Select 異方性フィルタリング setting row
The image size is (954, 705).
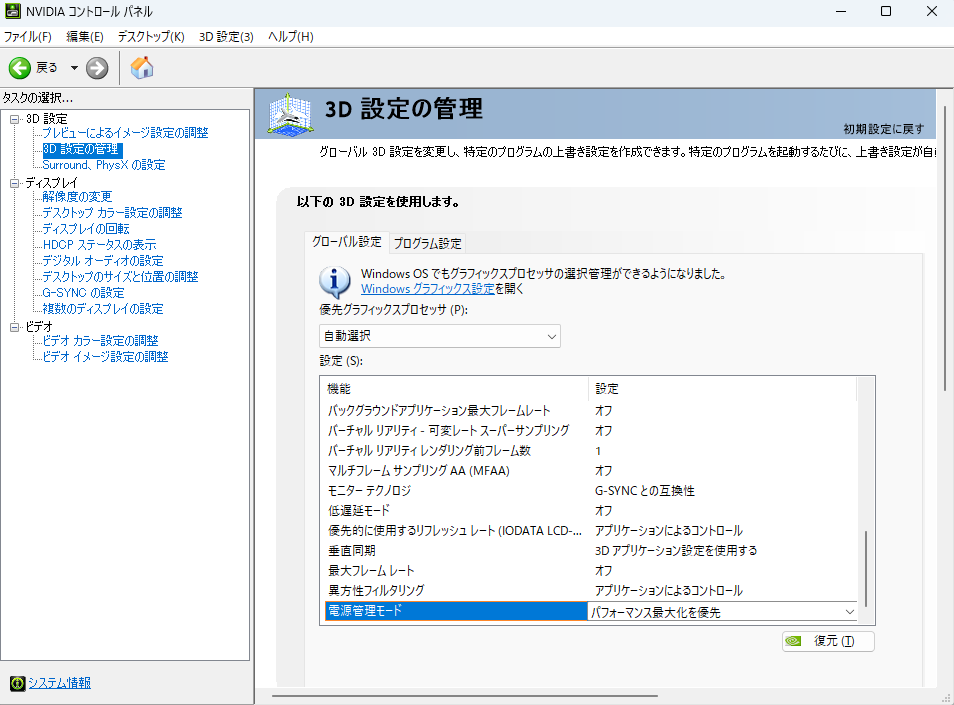(590, 591)
